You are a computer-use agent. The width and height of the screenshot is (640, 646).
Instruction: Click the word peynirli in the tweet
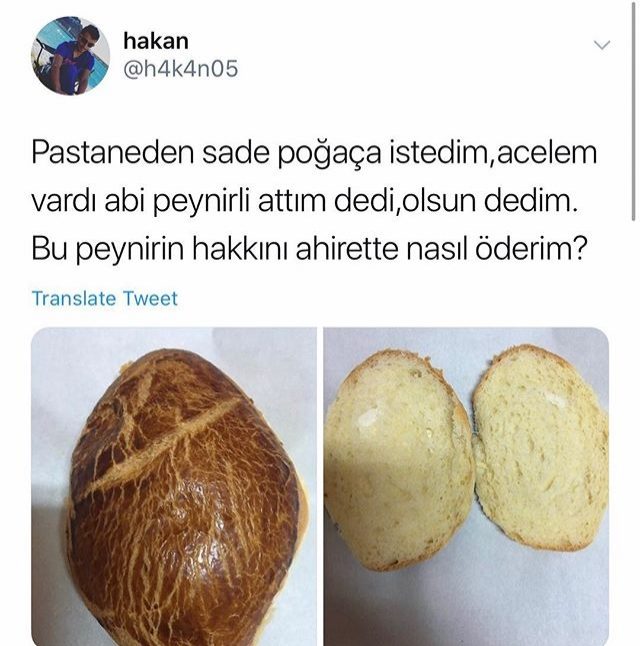[x=201, y=203]
